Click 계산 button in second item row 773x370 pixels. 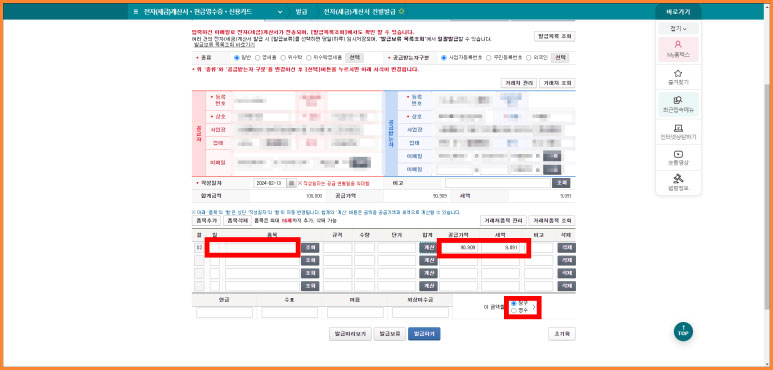(x=428, y=261)
